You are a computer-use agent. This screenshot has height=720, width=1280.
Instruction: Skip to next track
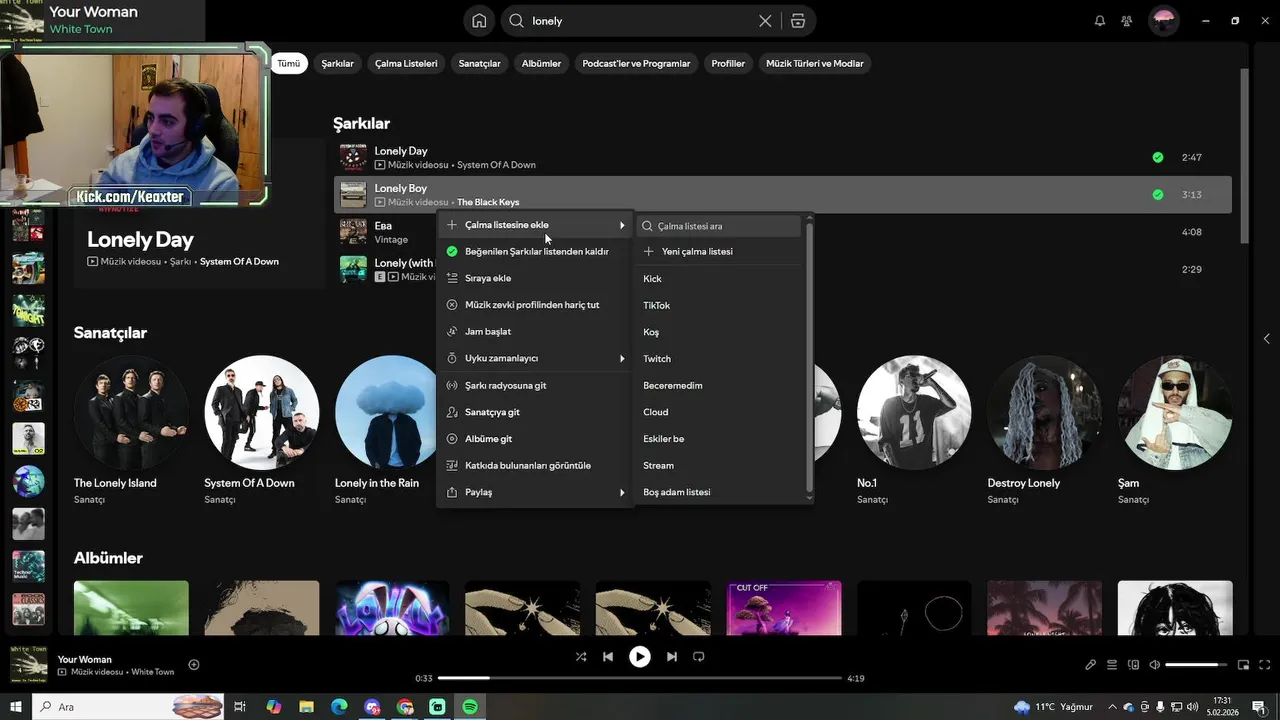pos(672,657)
